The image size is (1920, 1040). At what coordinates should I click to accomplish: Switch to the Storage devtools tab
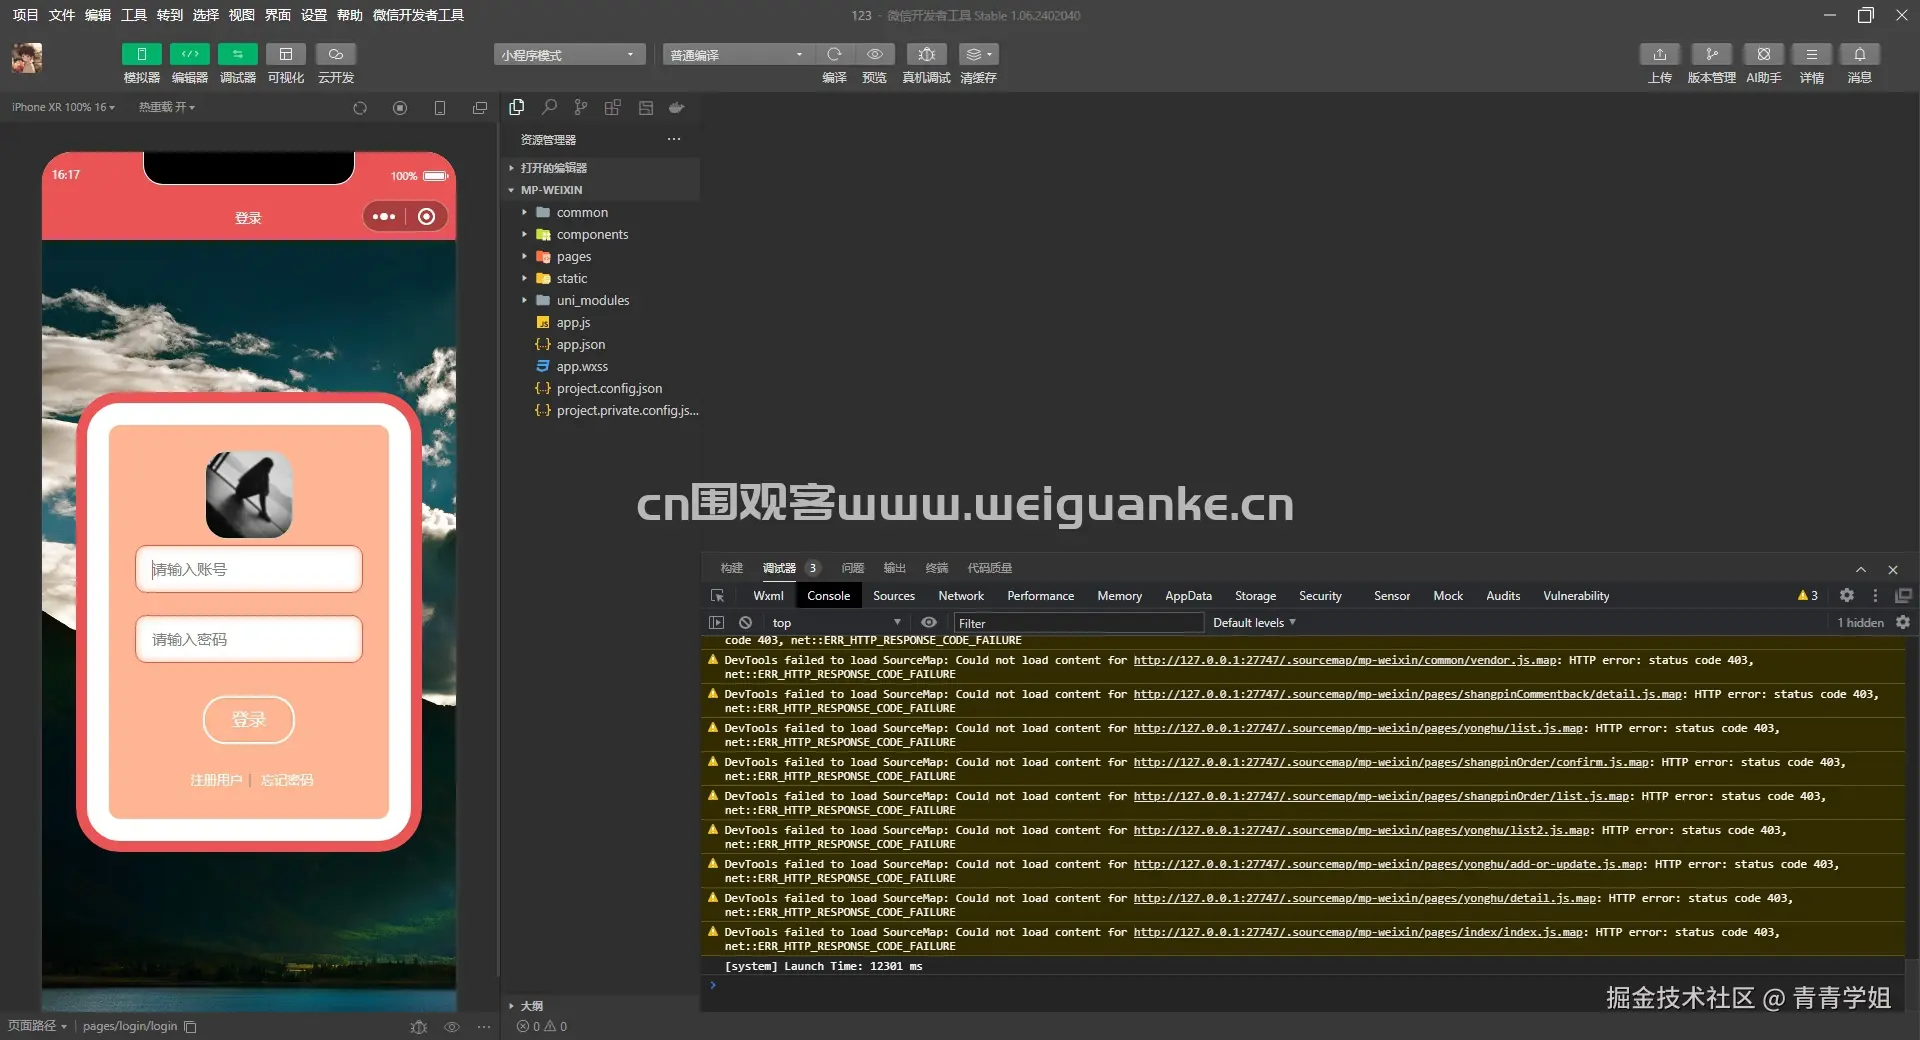1255,596
